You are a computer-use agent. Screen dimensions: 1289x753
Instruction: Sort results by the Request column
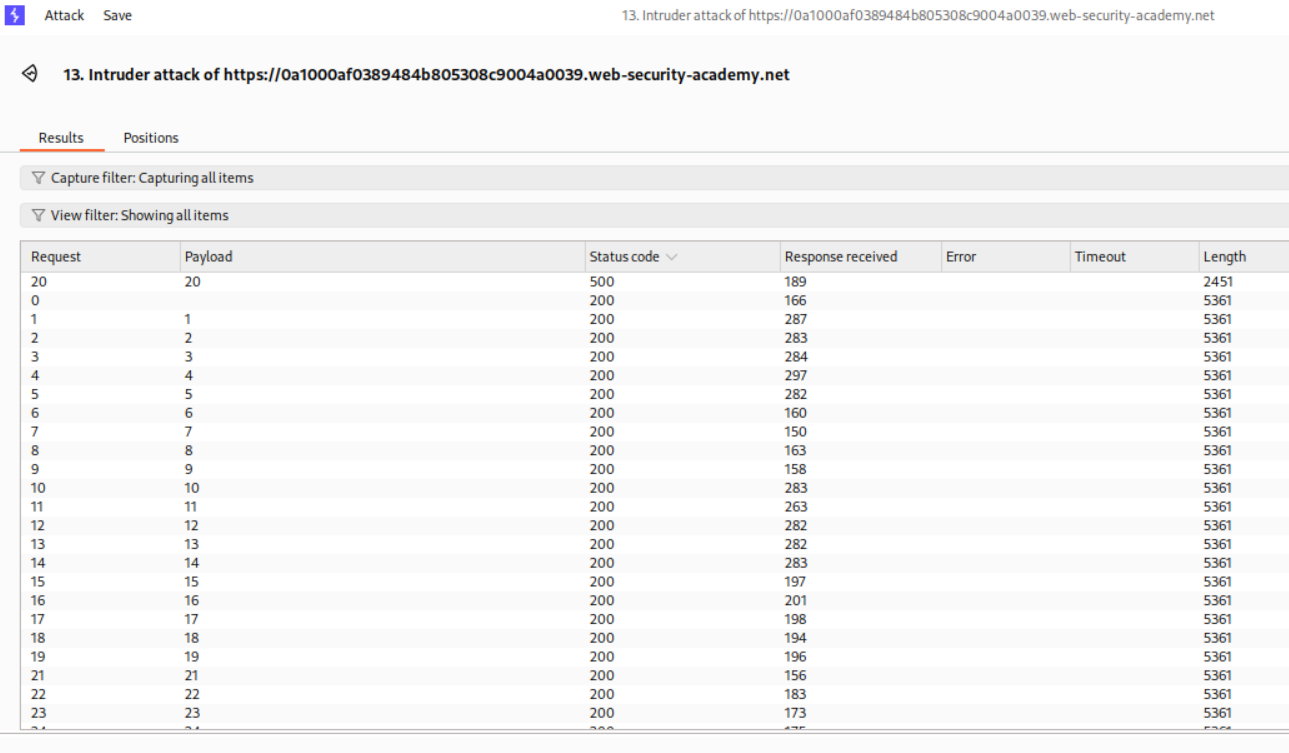(x=53, y=256)
